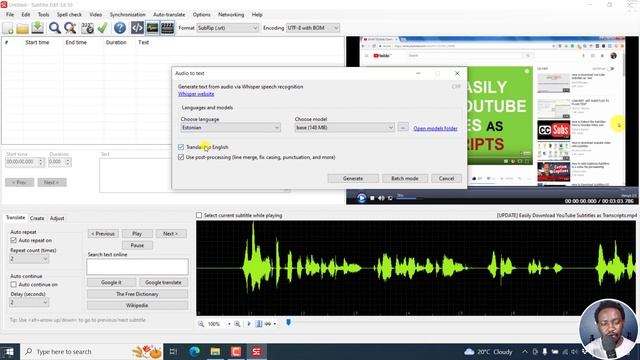Click the Google translate button
Viewport: 640px width, 360px height.
pos(163,282)
